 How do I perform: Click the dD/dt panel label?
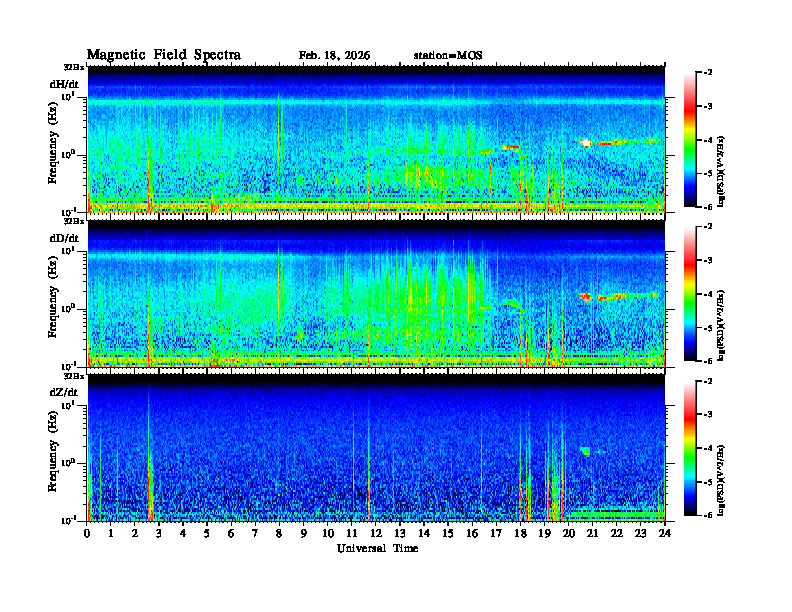[x=64, y=238]
